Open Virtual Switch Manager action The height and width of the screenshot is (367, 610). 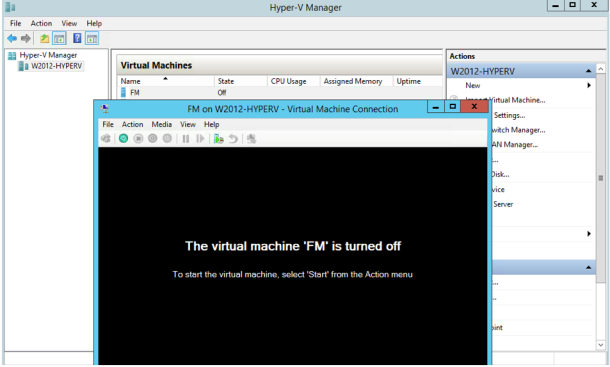(x=519, y=130)
